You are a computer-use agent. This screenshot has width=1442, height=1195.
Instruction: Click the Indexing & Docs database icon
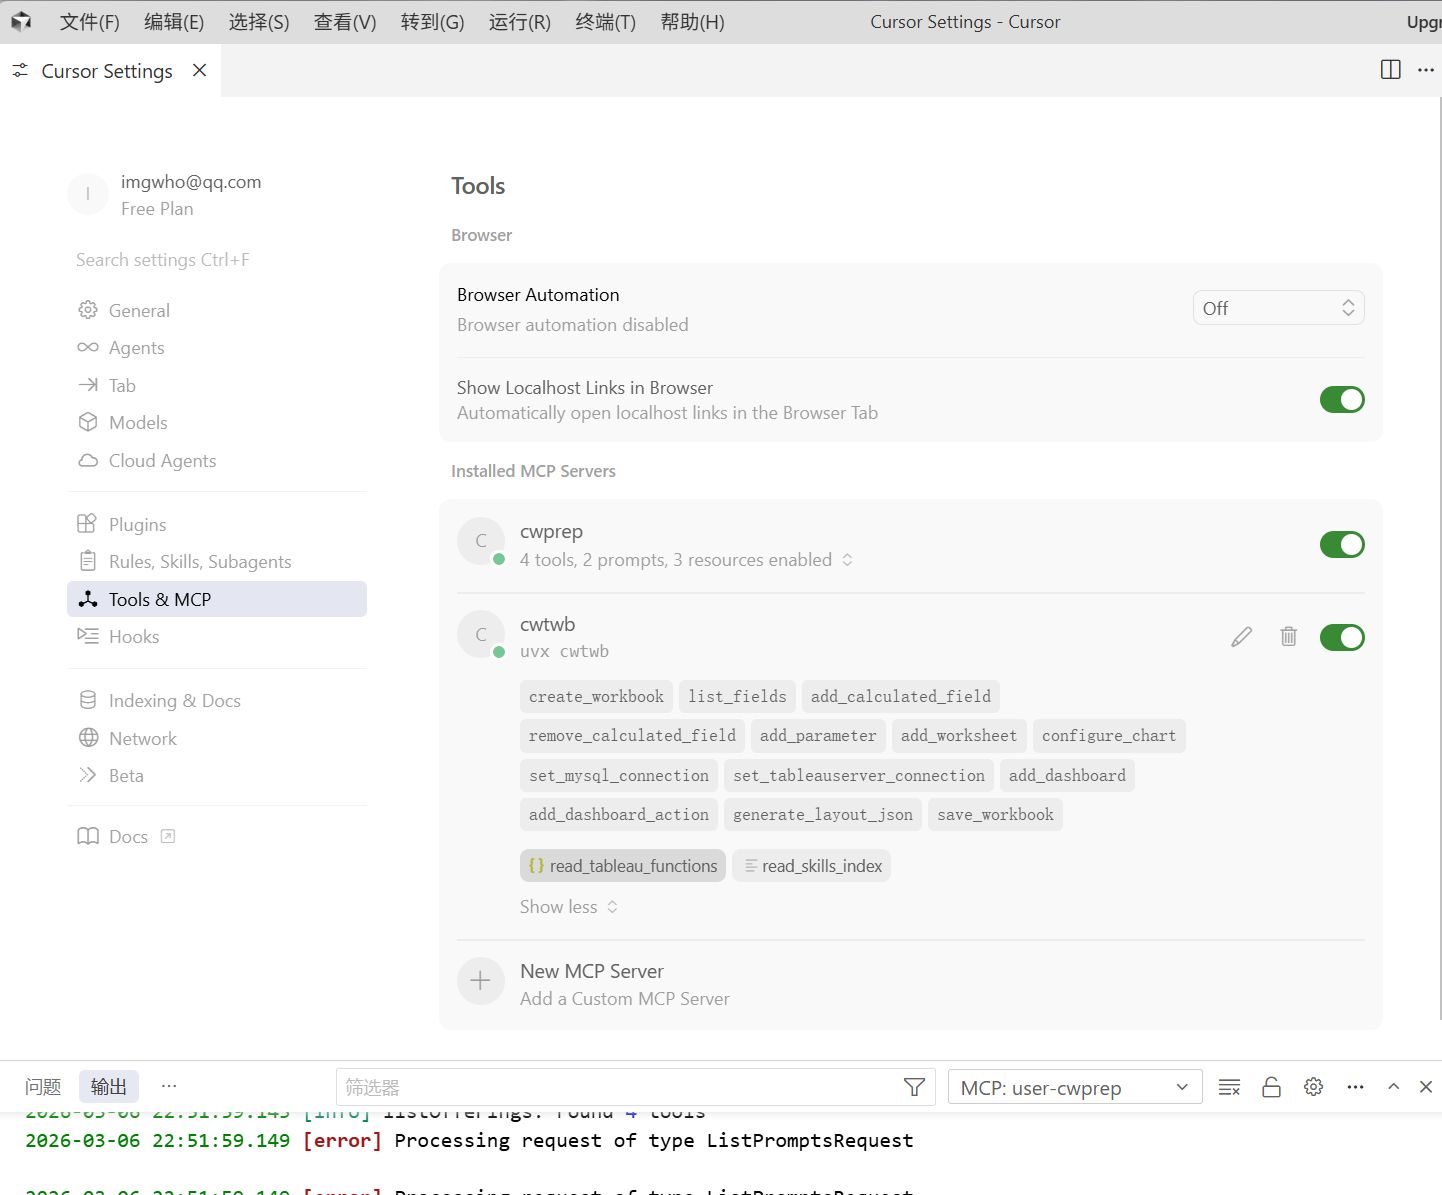[x=88, y=700]
